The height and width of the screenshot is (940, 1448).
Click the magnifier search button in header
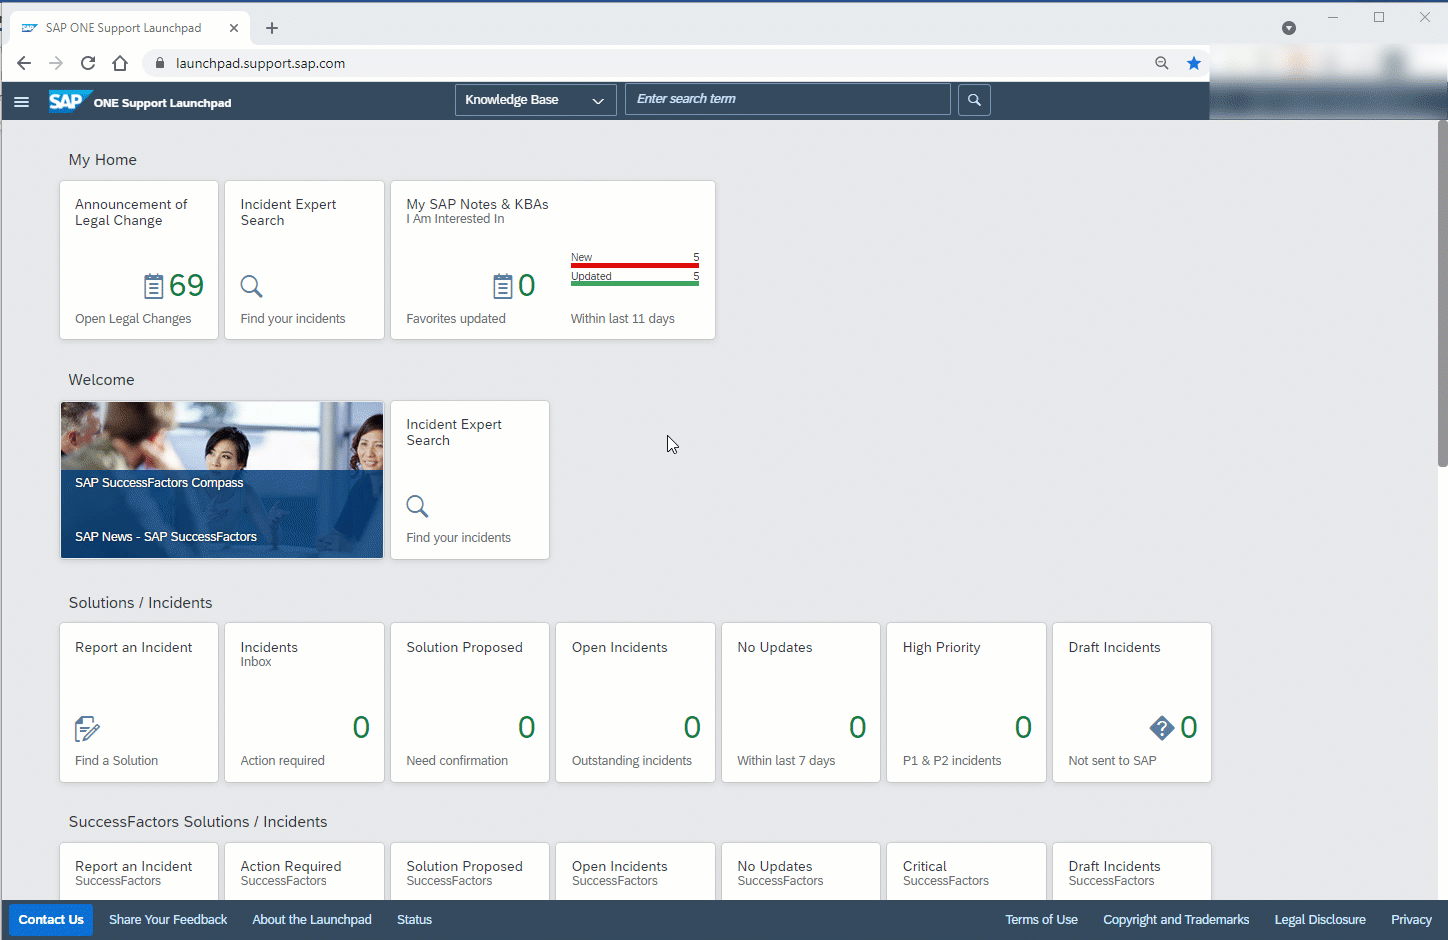tap(974, 100)
